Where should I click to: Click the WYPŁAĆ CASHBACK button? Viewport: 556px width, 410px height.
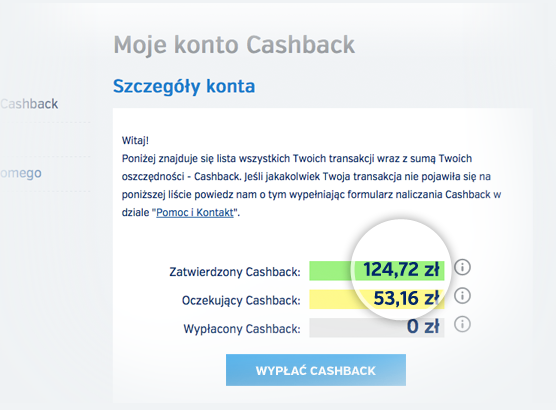316,370
